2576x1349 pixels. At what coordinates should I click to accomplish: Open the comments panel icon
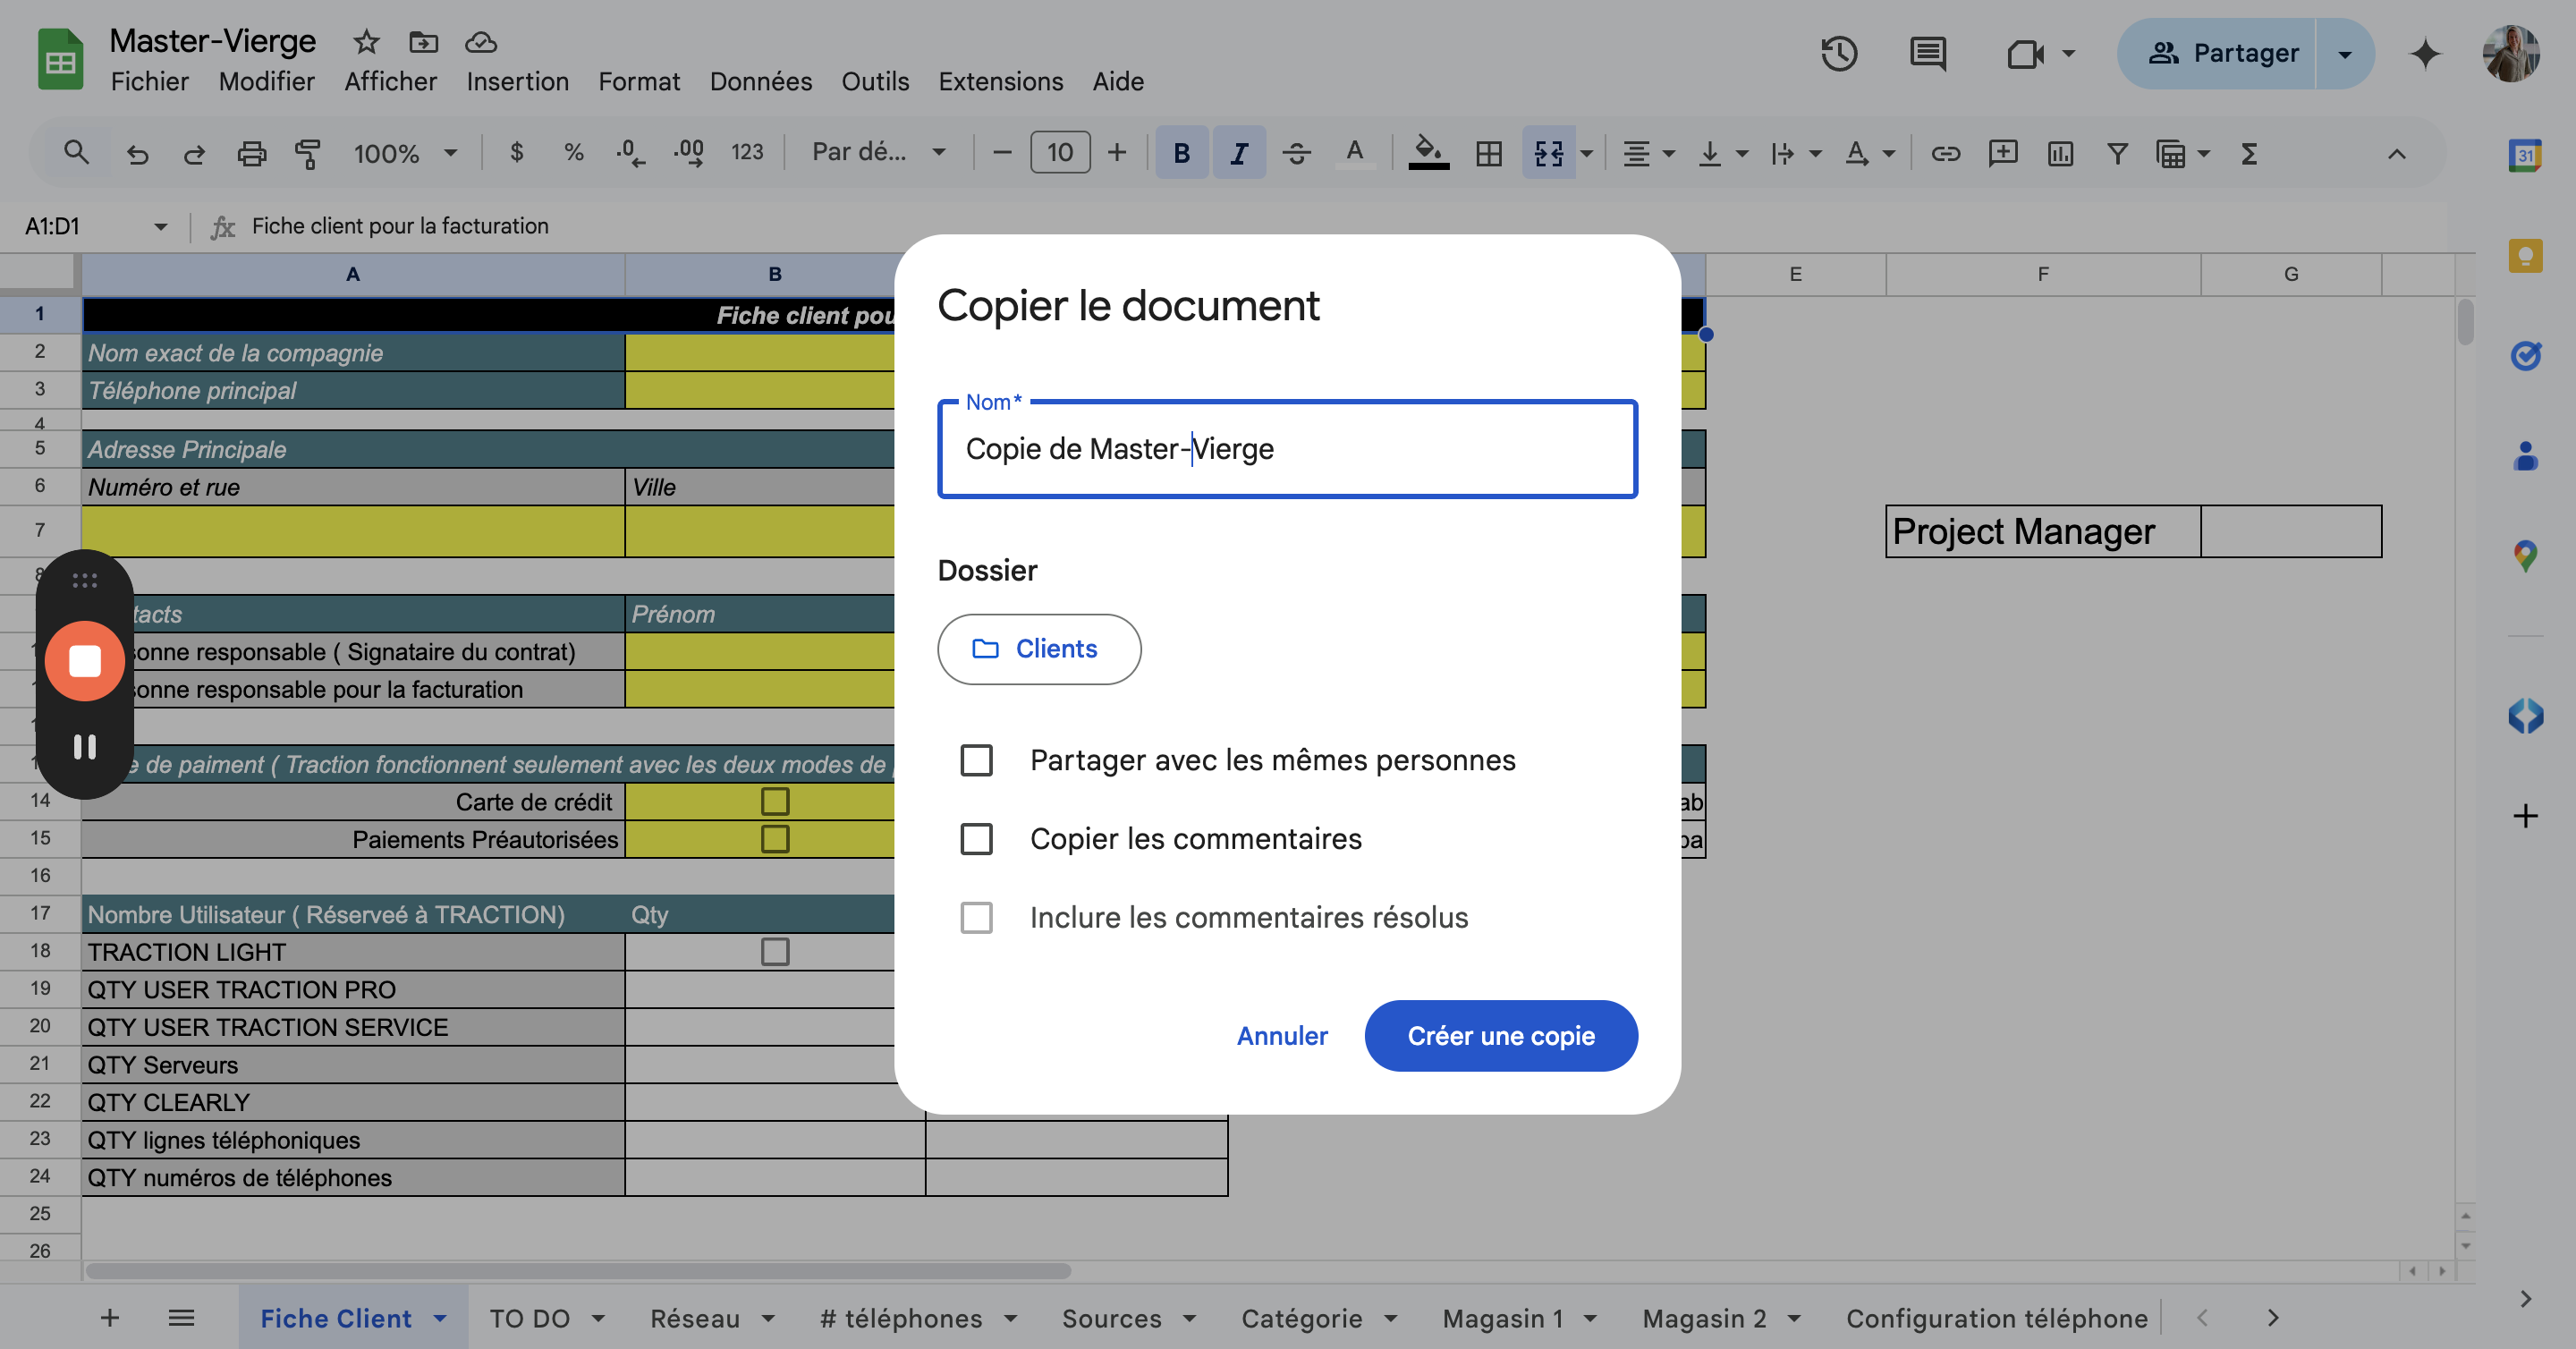point(1927,53)
